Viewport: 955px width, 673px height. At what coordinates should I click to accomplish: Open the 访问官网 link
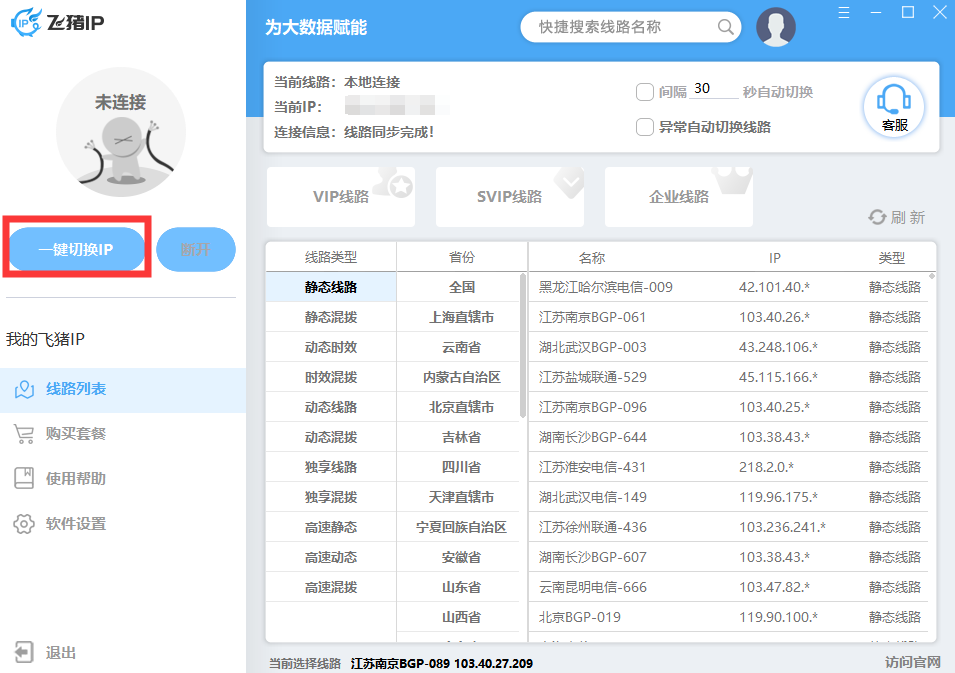point(912,662)
